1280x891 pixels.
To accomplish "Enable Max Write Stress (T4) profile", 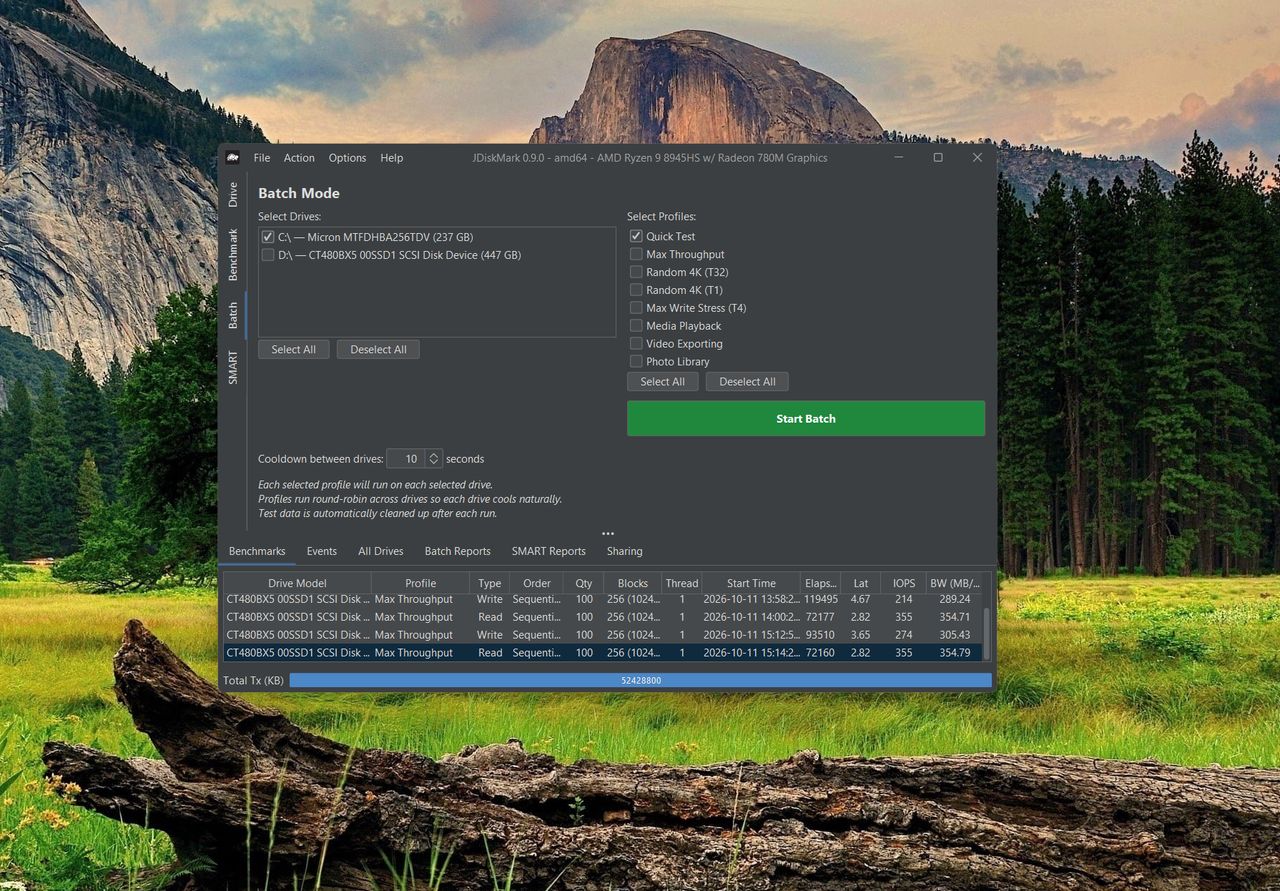I will 636,308.
